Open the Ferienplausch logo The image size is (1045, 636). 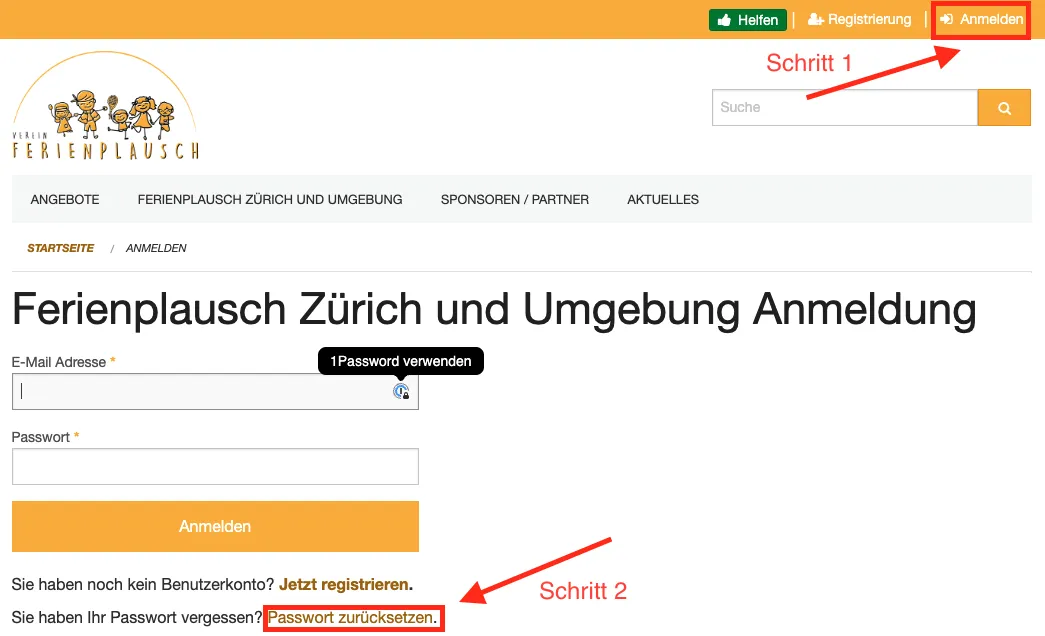[104, 104]
